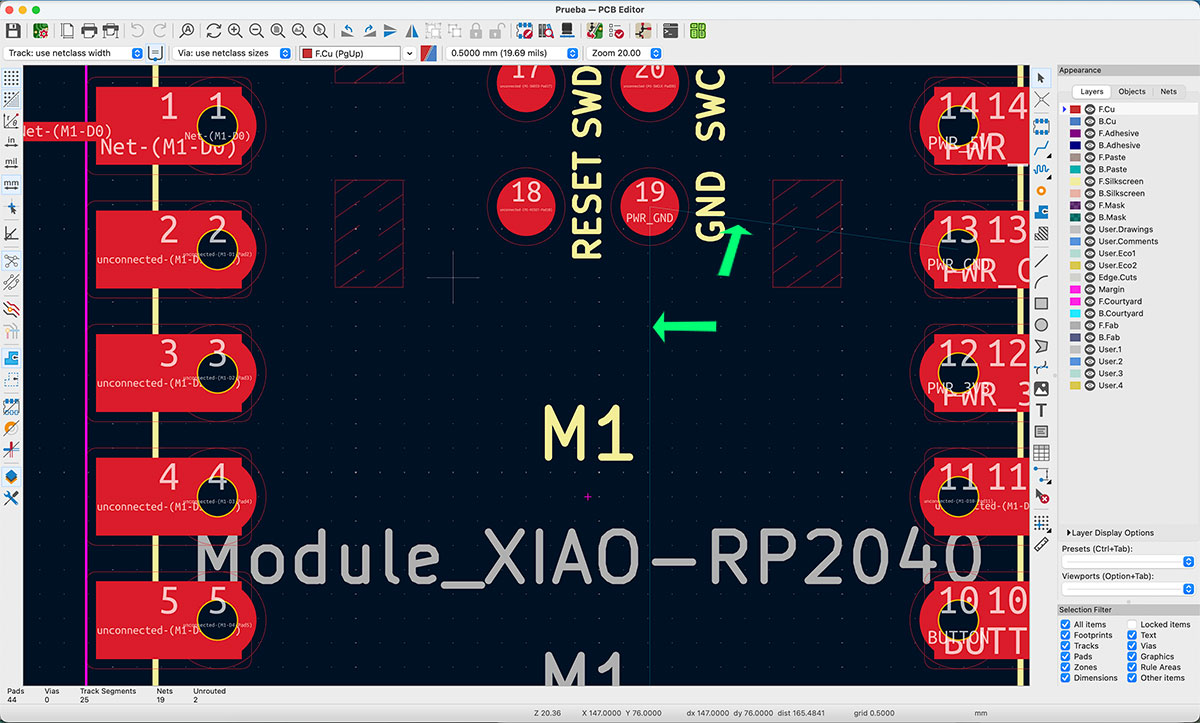Toggle the F.Cu layer visibility eye
Screen dimensions: 1200x723
(x=1089, y=109)
